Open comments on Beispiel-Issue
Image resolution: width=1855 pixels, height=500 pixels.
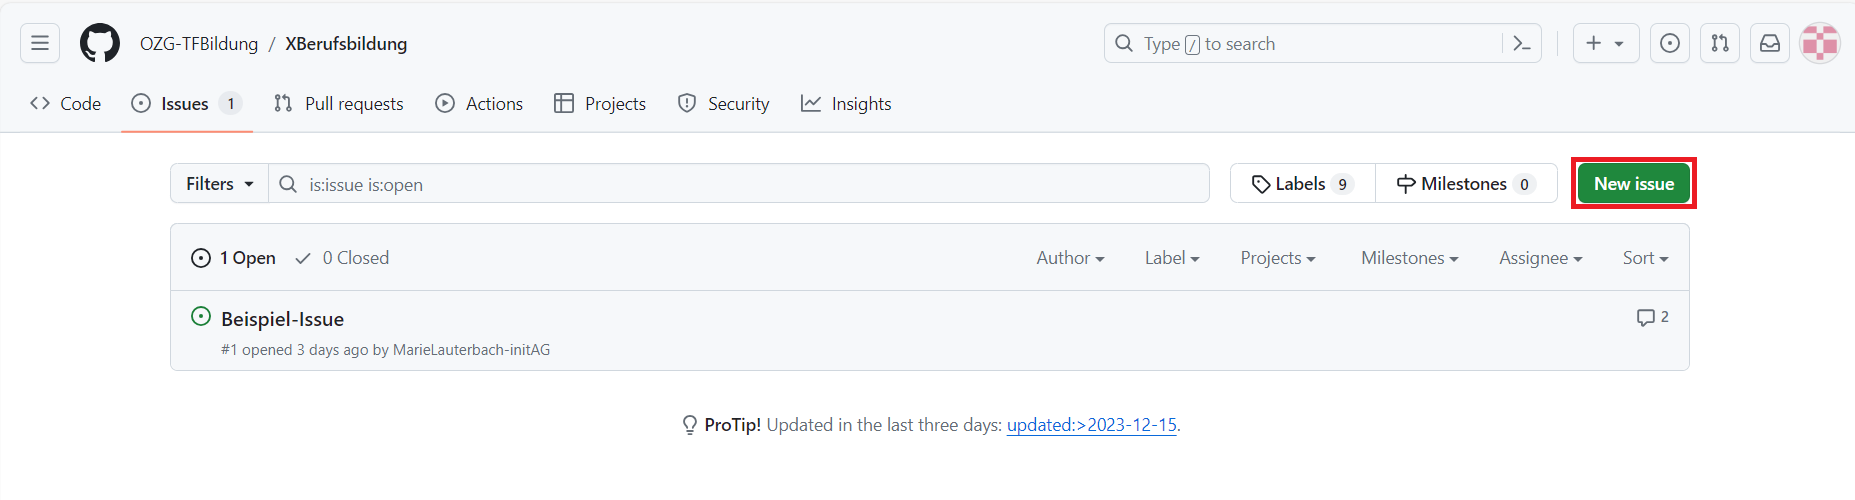tap(1652, 317)
